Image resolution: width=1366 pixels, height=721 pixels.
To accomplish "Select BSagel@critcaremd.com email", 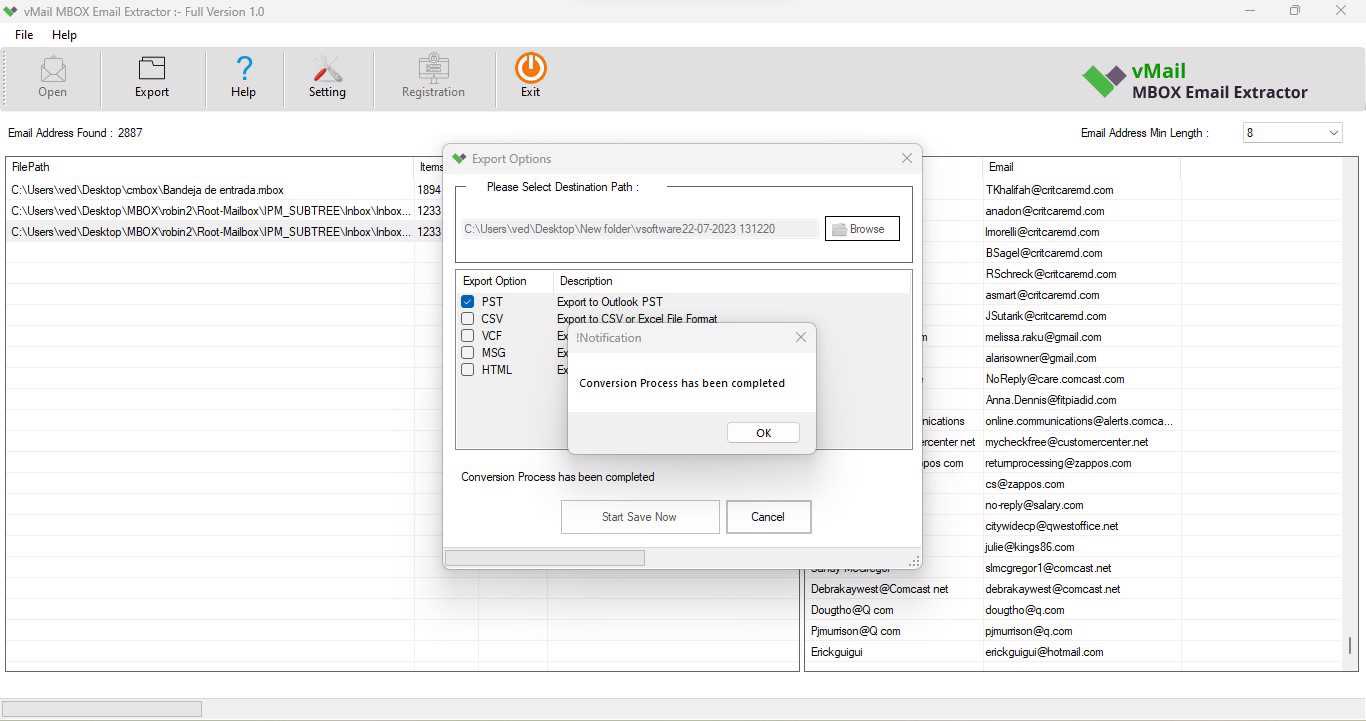I will [1044, 253].
